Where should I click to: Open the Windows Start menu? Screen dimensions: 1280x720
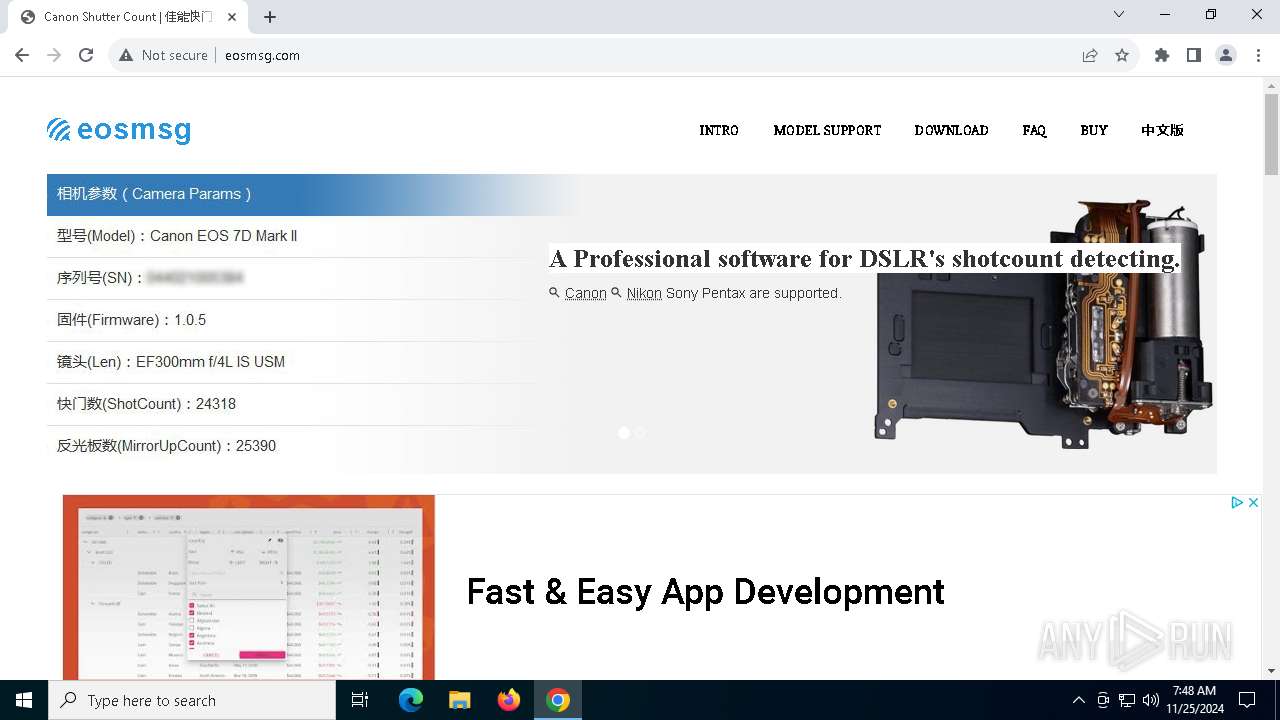tap(24, 700)
